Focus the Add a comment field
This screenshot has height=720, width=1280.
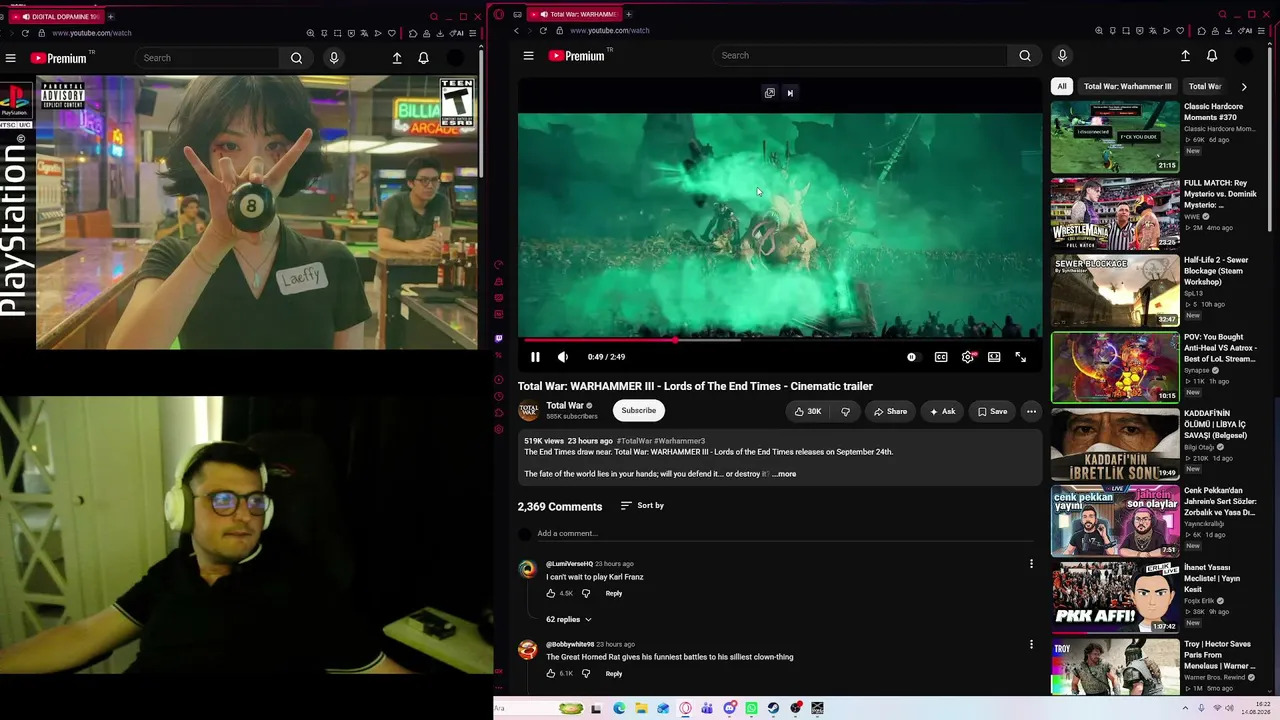[785, 533]
